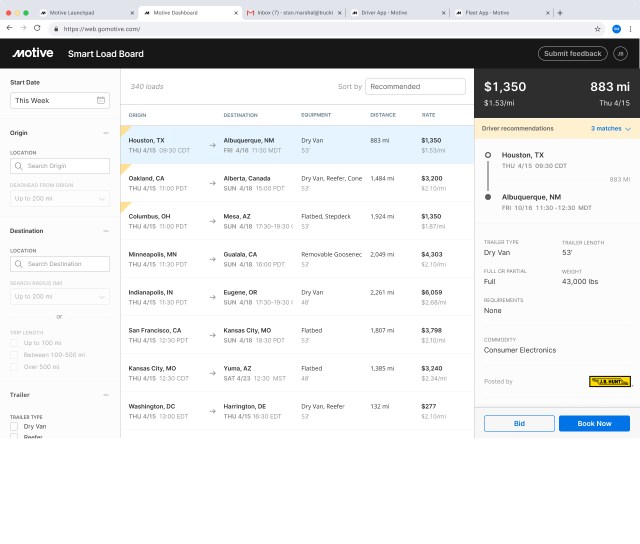
Task: Bookmark the page with the star icon
Action: tap(598, 29)
